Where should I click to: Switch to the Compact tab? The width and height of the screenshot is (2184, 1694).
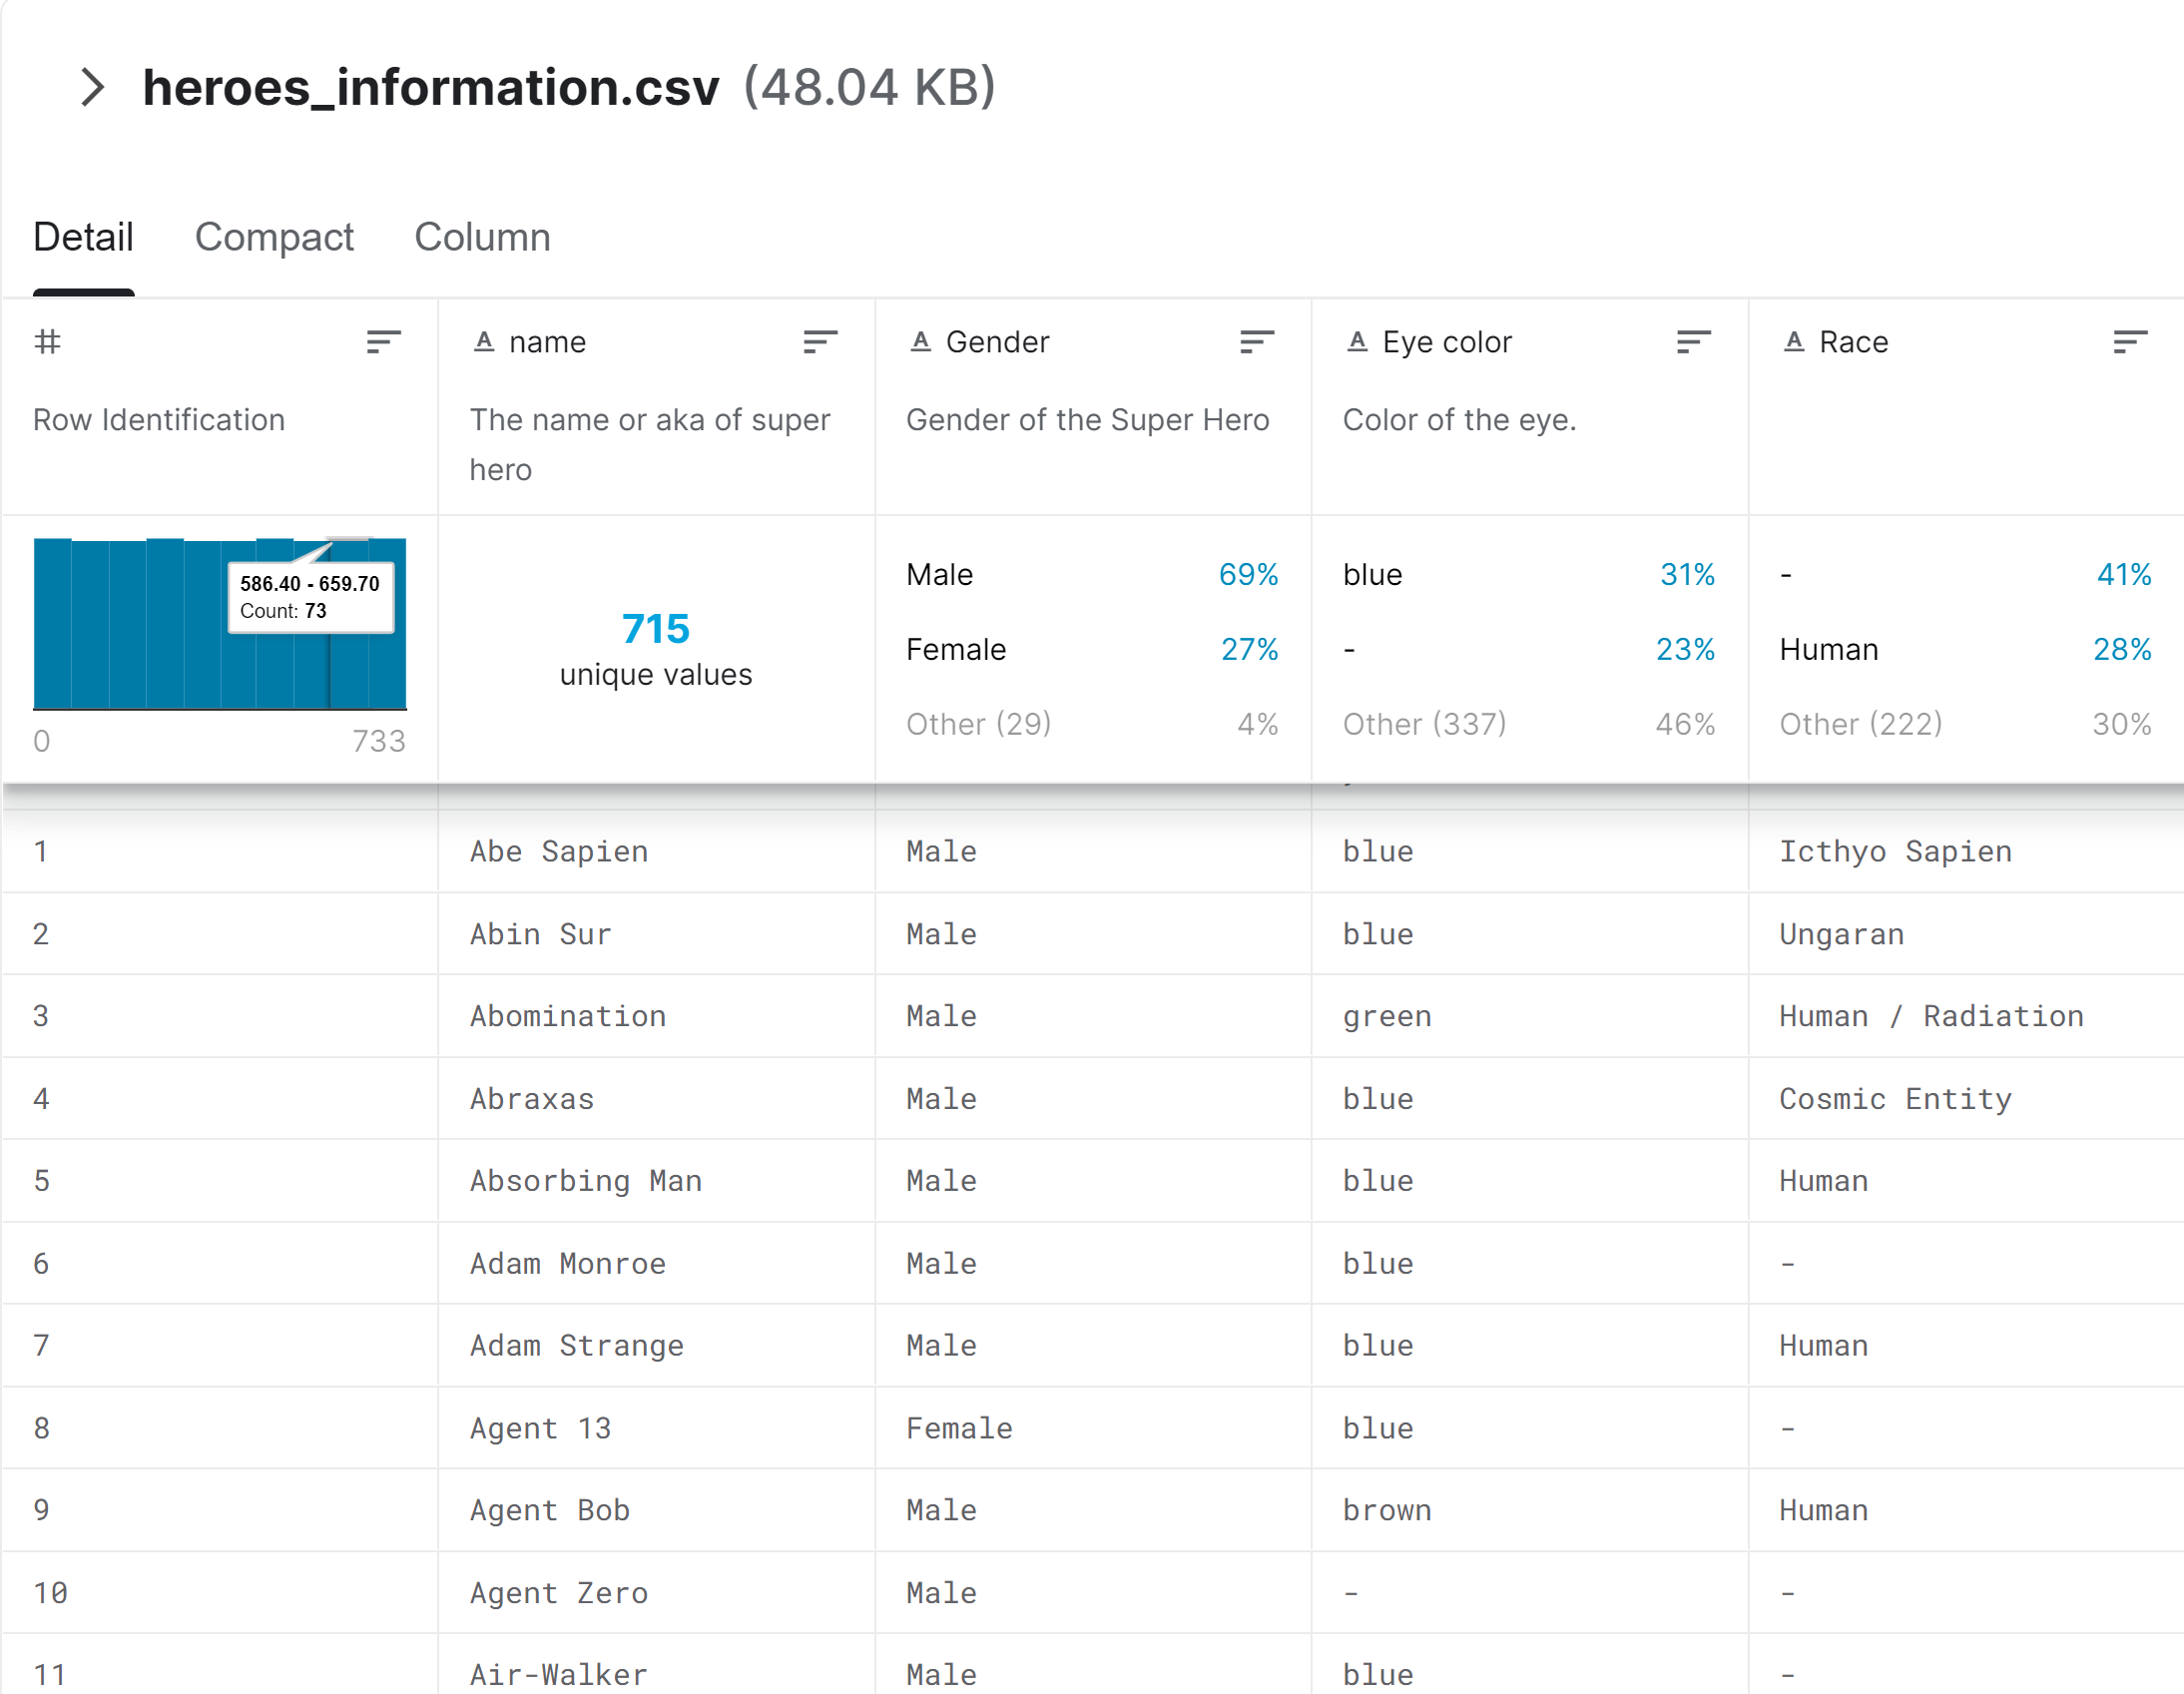pos(274,238)
